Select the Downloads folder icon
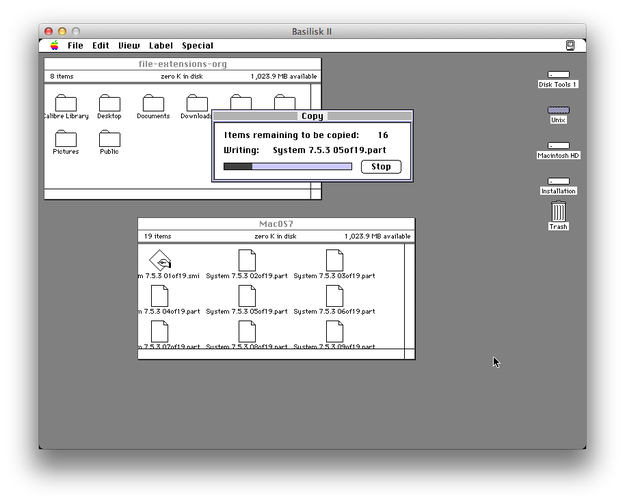625x503 pixels. coord(197,103)
